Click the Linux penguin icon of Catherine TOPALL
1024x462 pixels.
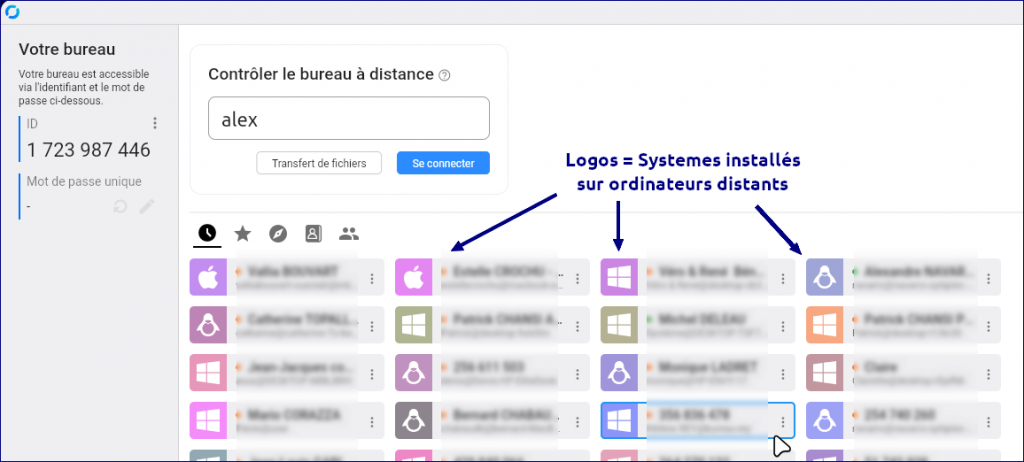pyautogui.click(x=207, y=325)
